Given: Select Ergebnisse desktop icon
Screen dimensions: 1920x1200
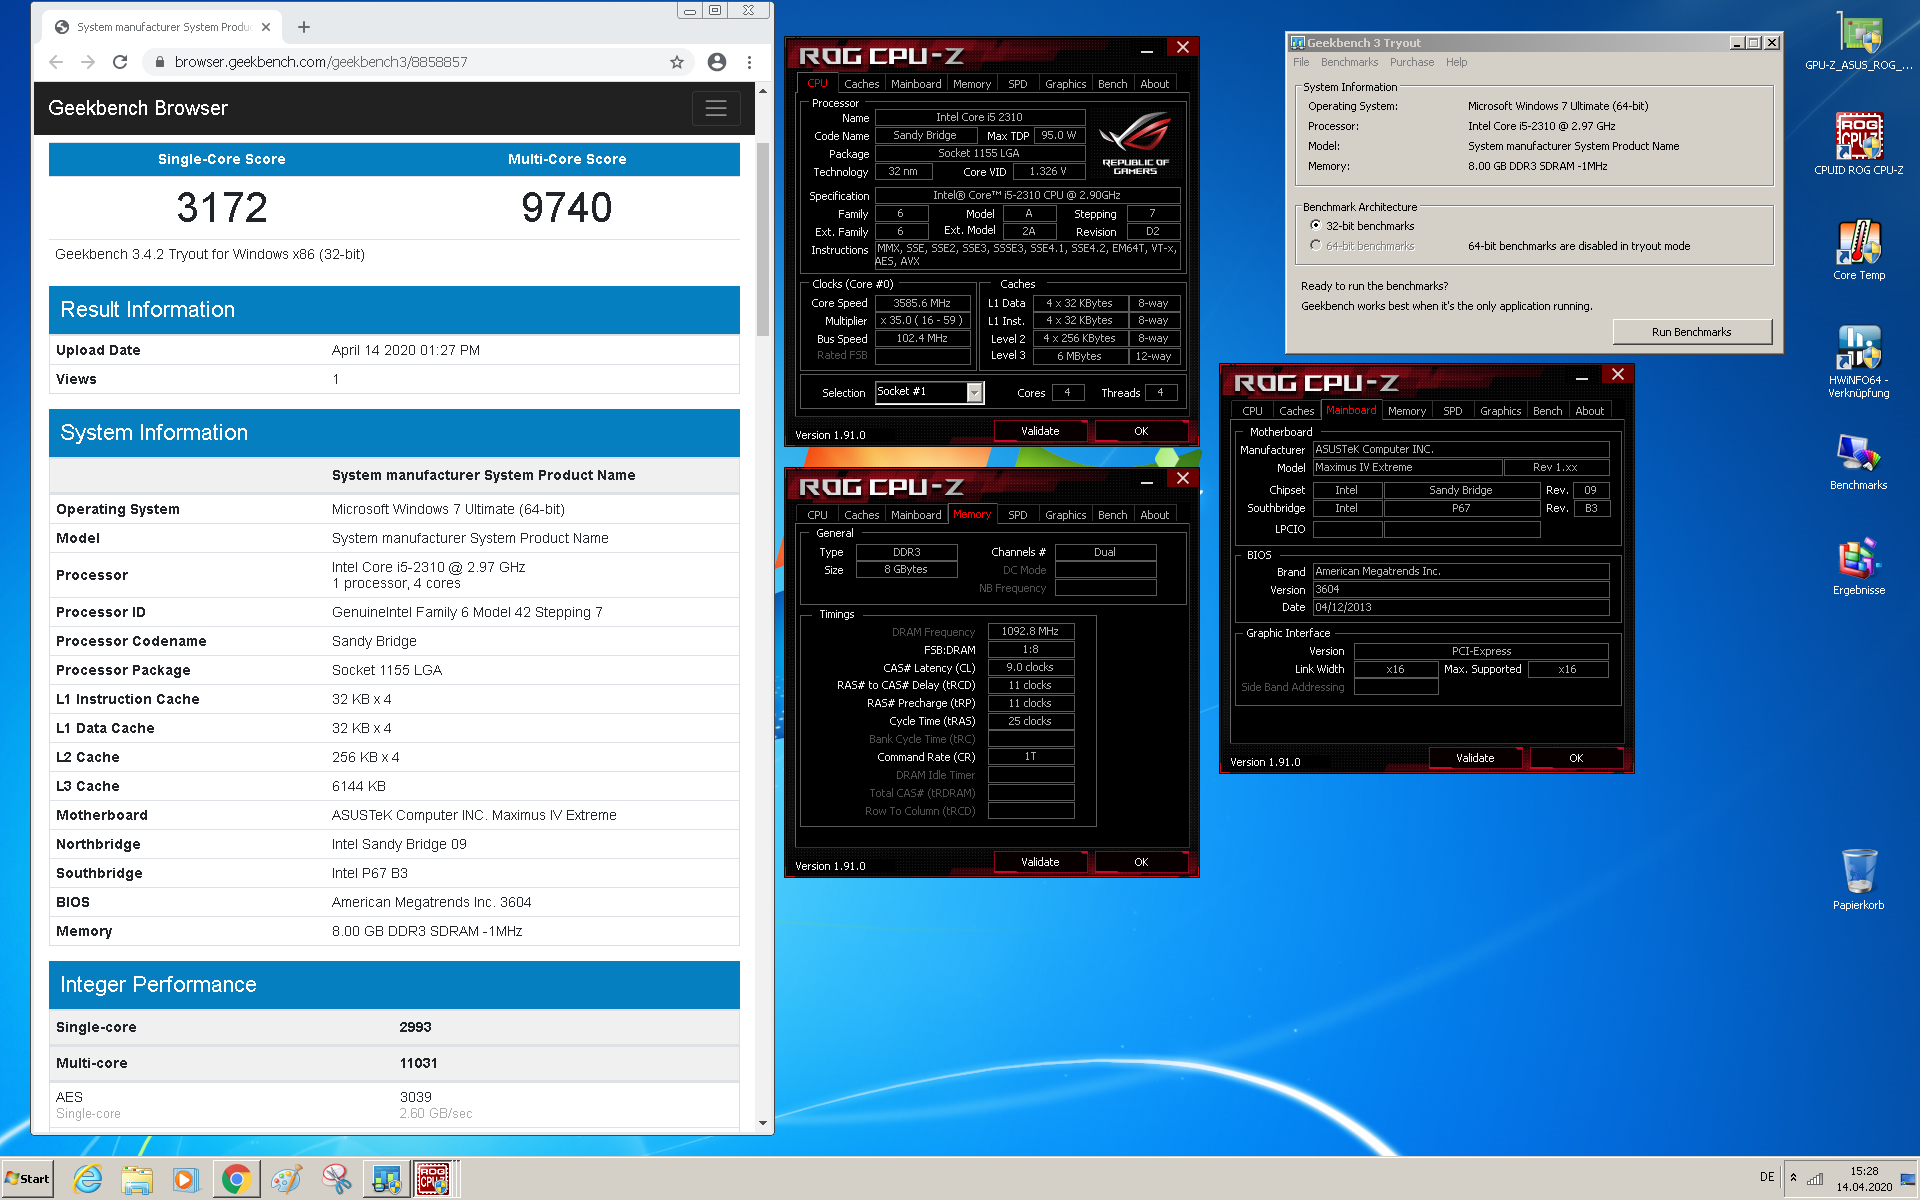Looking at the screenshot, I should [x=1859, y=567].
